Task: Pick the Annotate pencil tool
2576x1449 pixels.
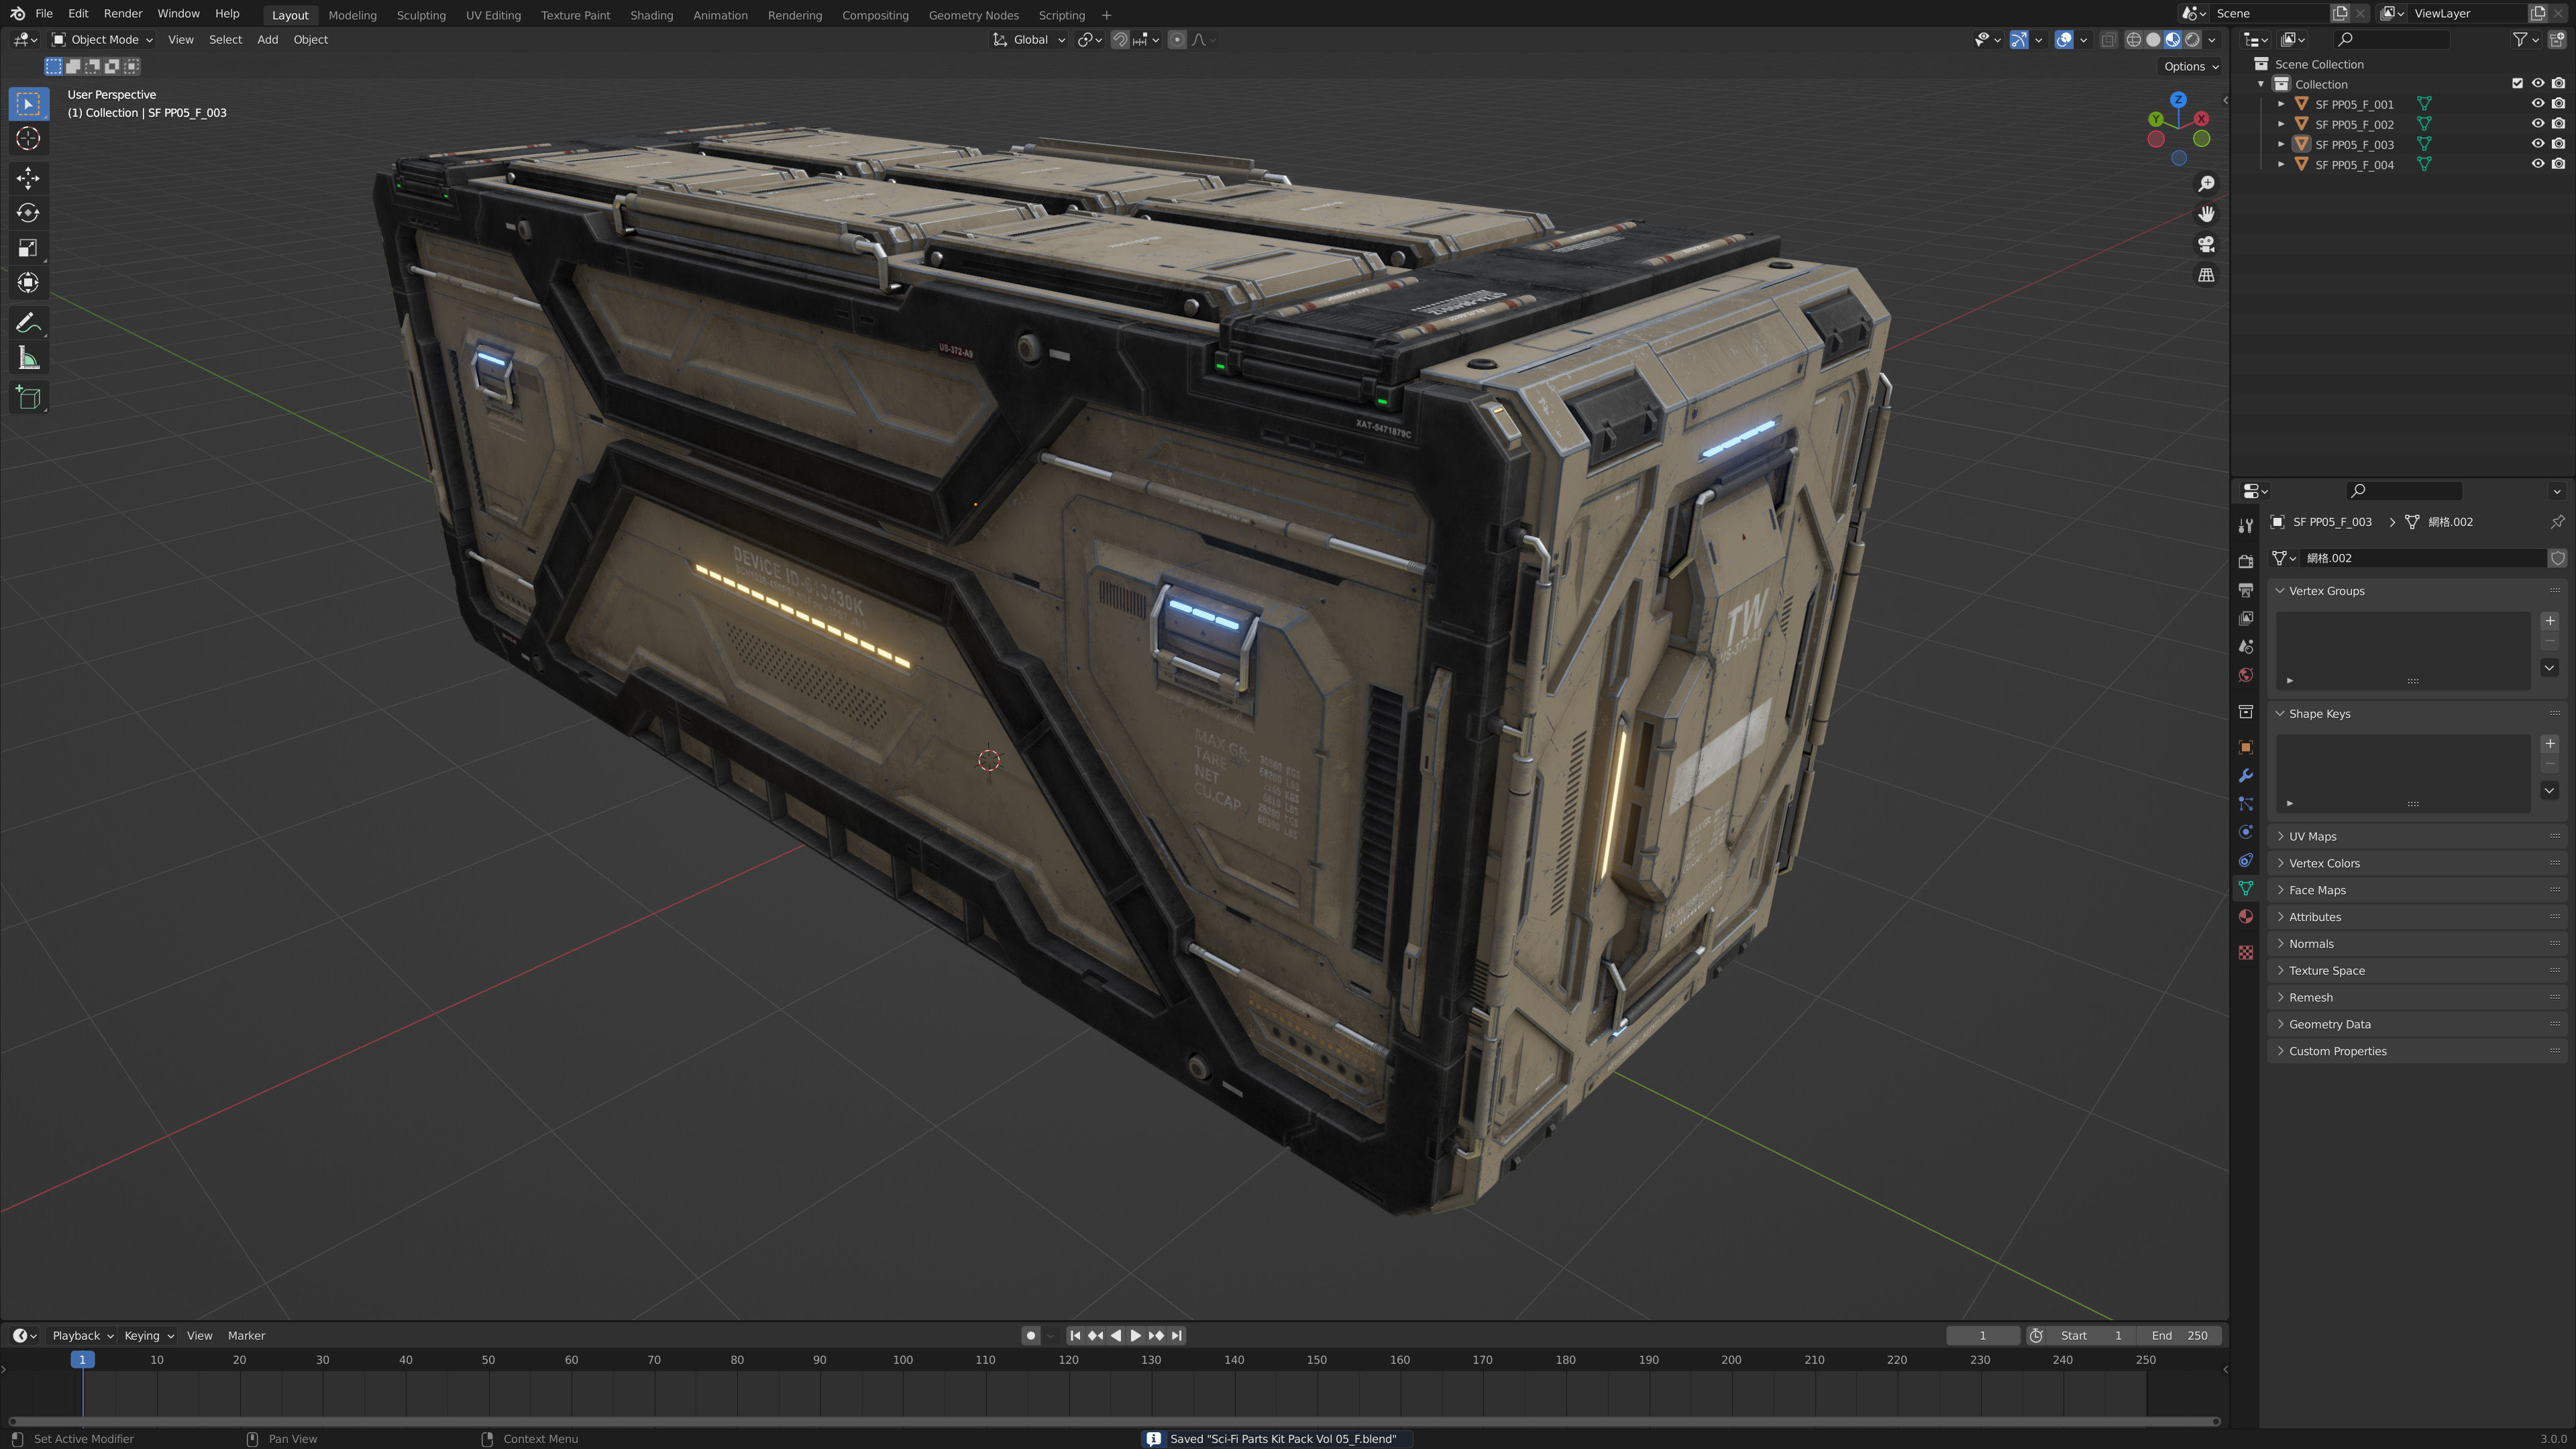Action: [28, 323]
